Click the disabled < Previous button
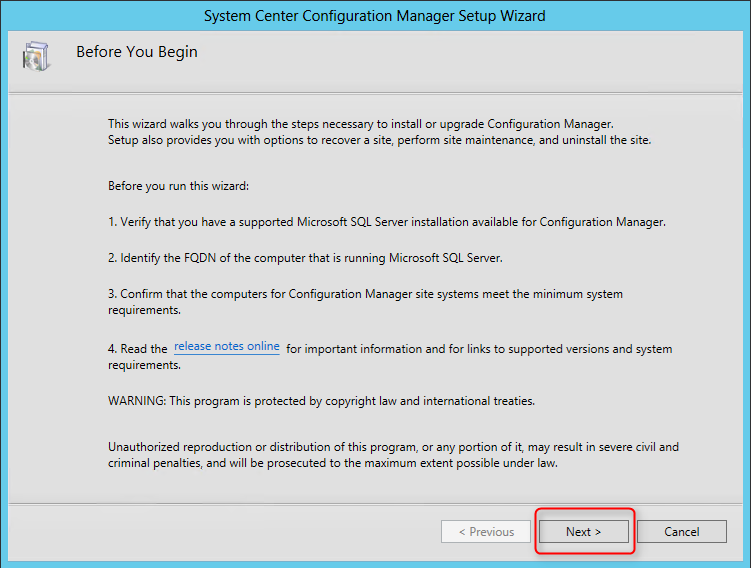Image resolution: width=751 pixels, height=568 pixels. click(486, 532)
